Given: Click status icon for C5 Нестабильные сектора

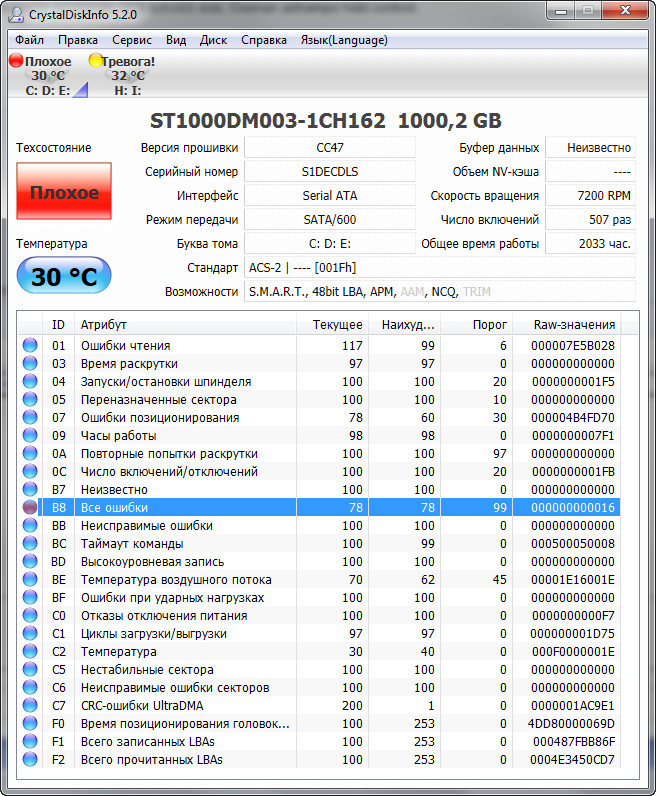Looking at the screenshot, I should [30, 670].
